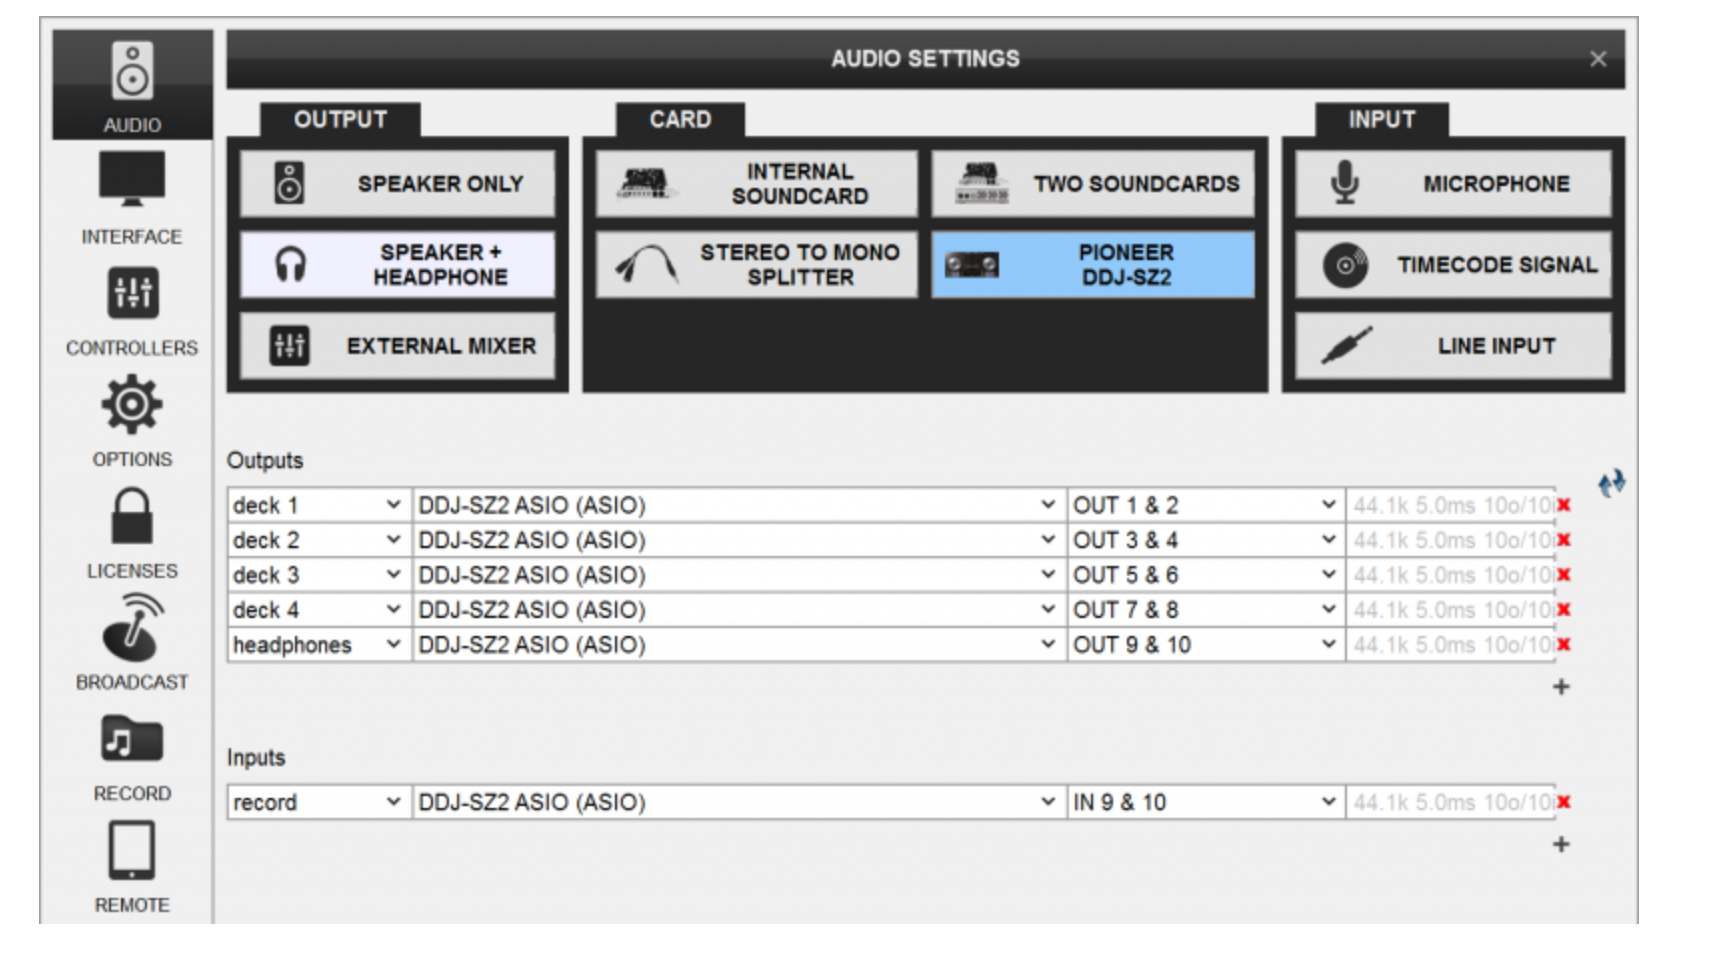Viewport: 1736px width, 954px height.
Task: Select Speaker Only output mode
Action: (397, 184)
